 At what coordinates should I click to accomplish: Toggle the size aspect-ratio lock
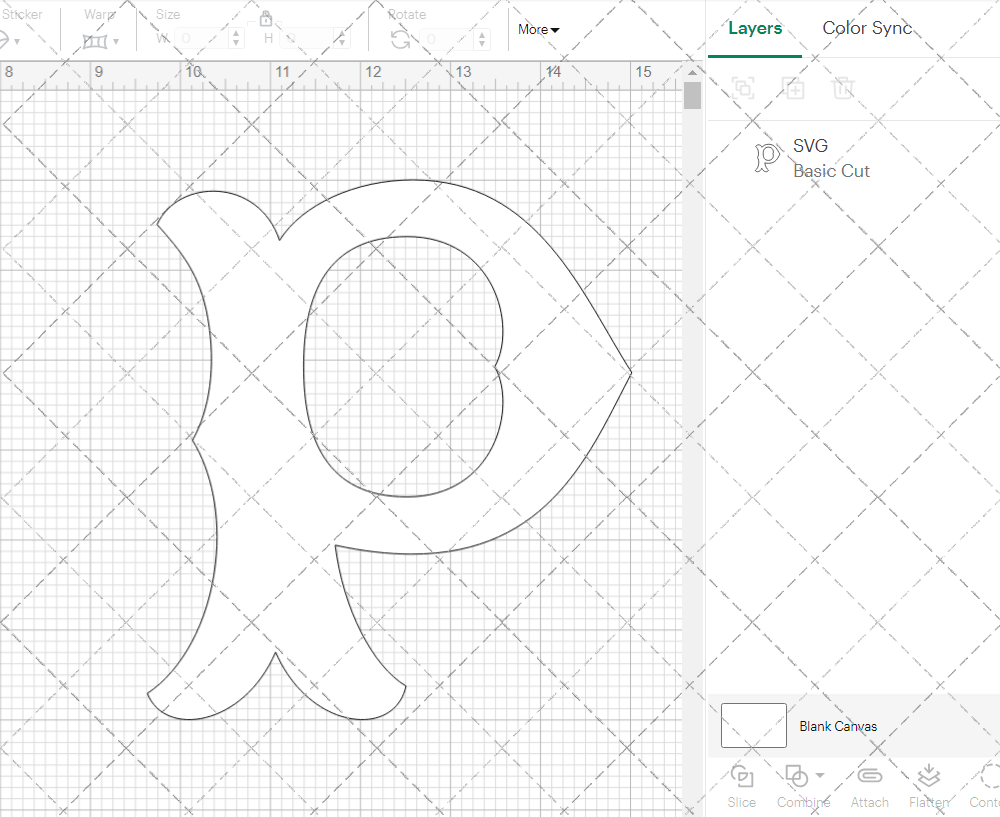click(266, 18)
